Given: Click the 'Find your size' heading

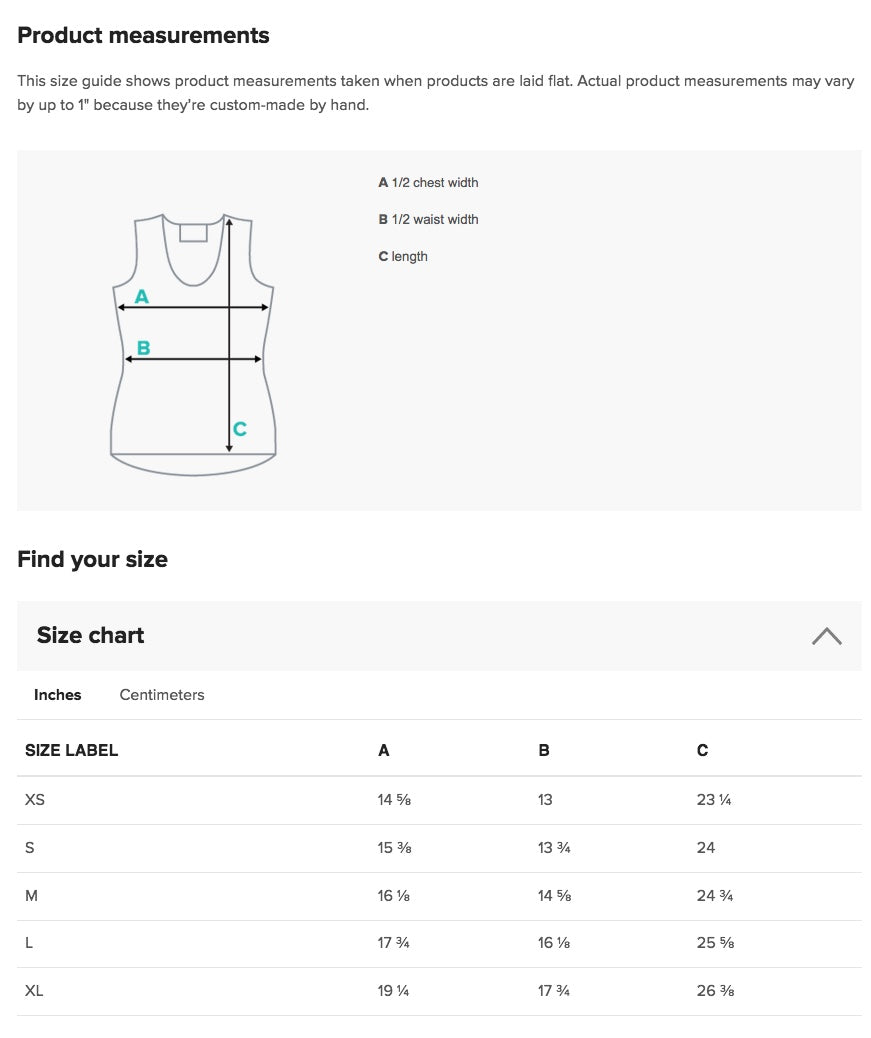Looking at the screenshot, I should pos(93,559).
